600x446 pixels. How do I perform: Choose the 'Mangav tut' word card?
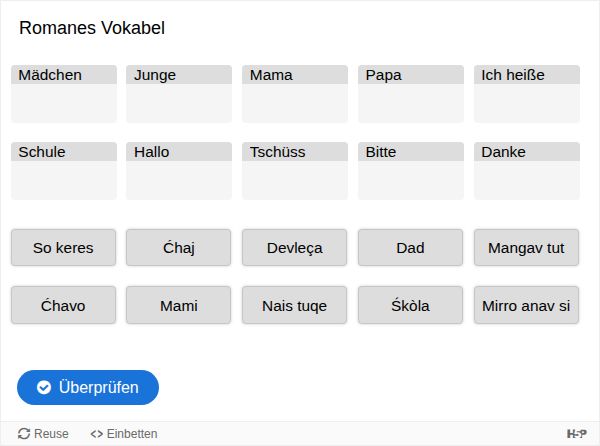[526, 248]
